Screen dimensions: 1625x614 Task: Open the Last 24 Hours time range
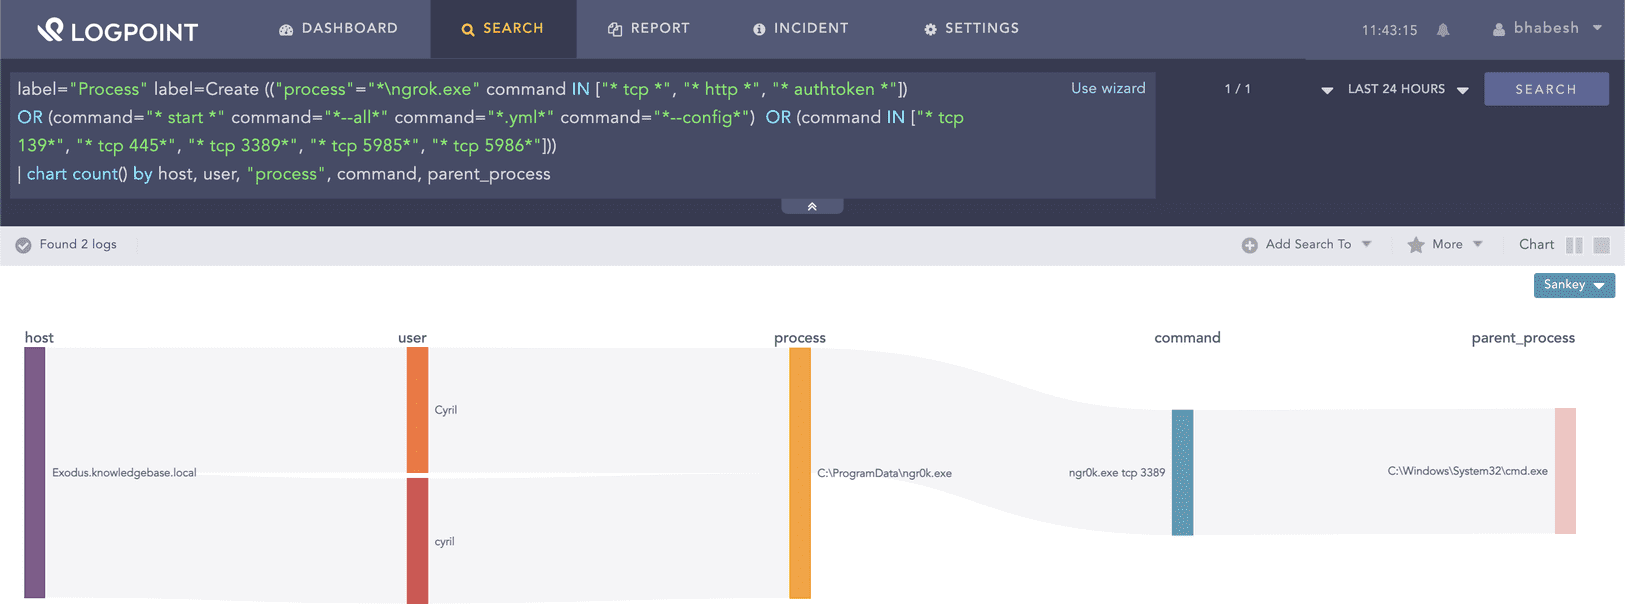[1407, 89]
